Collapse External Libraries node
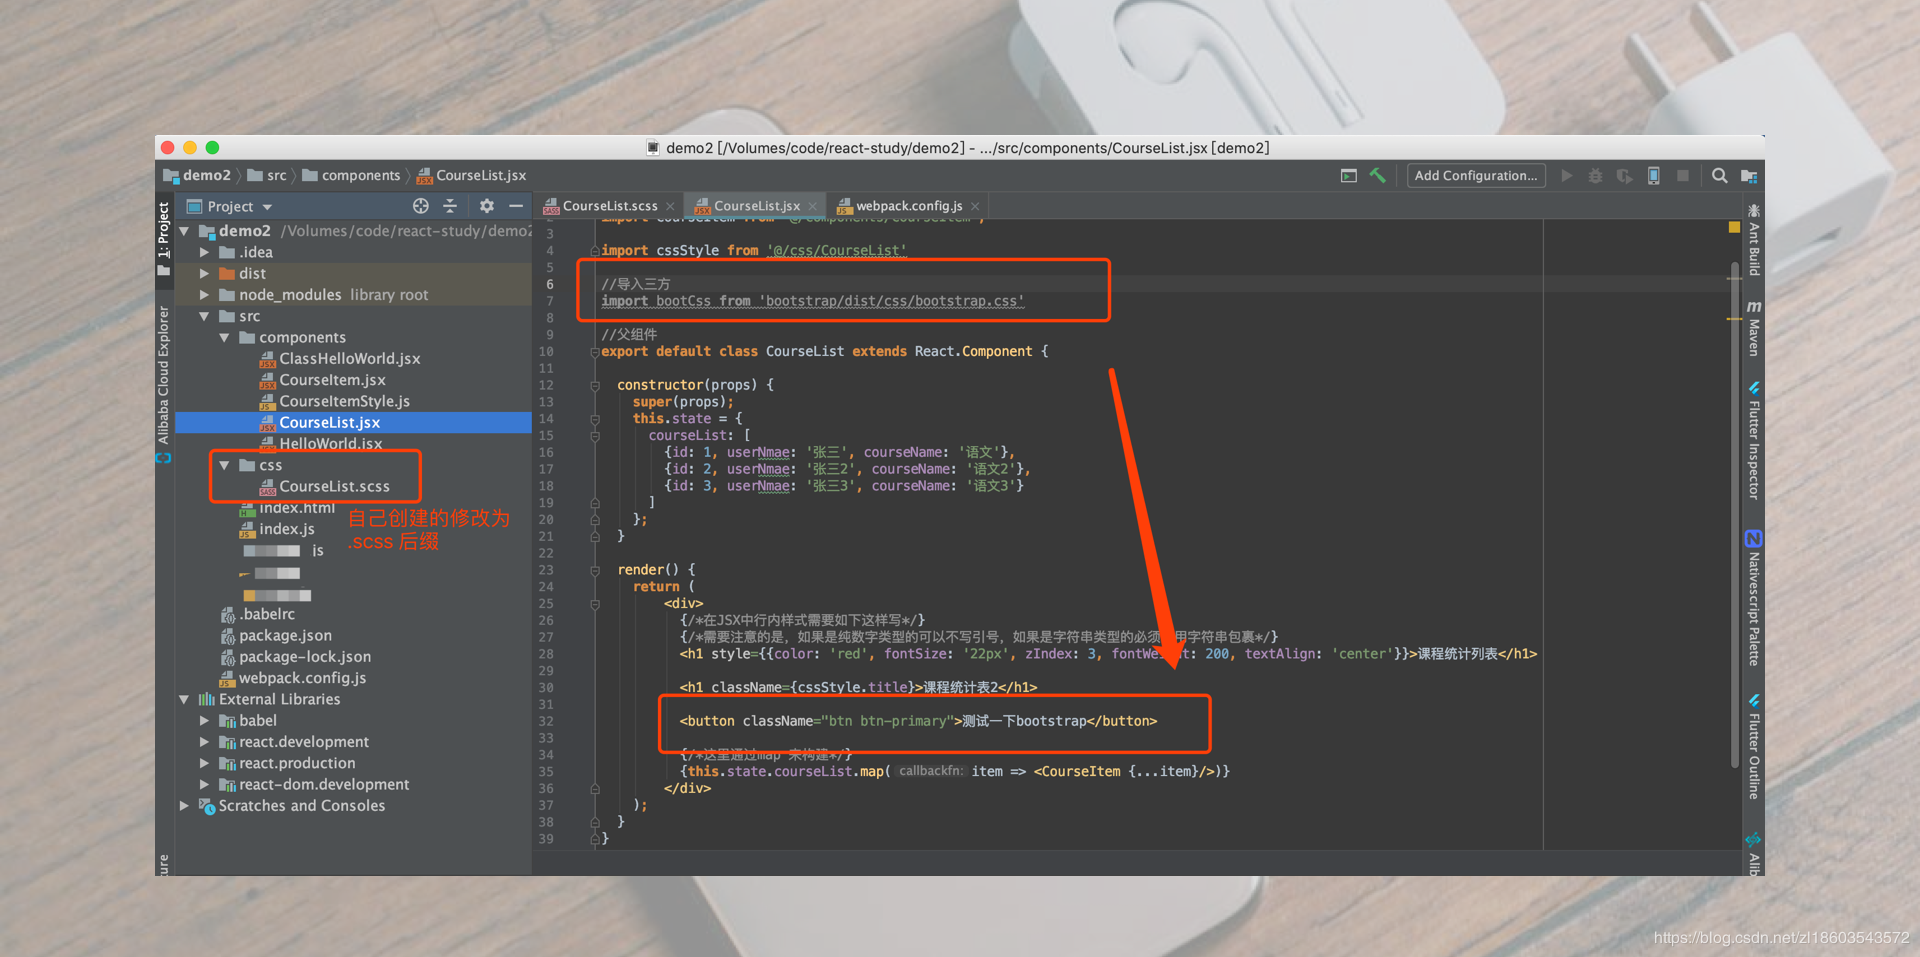 click(x=184, y=700)
